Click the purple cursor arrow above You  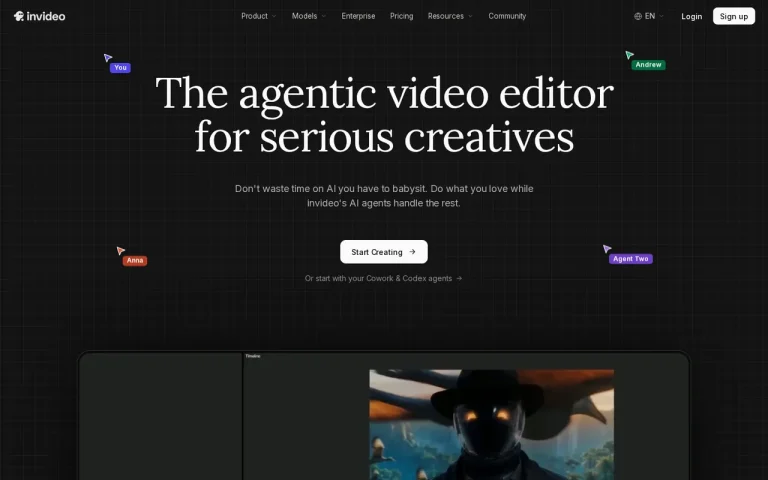(108, 58)
